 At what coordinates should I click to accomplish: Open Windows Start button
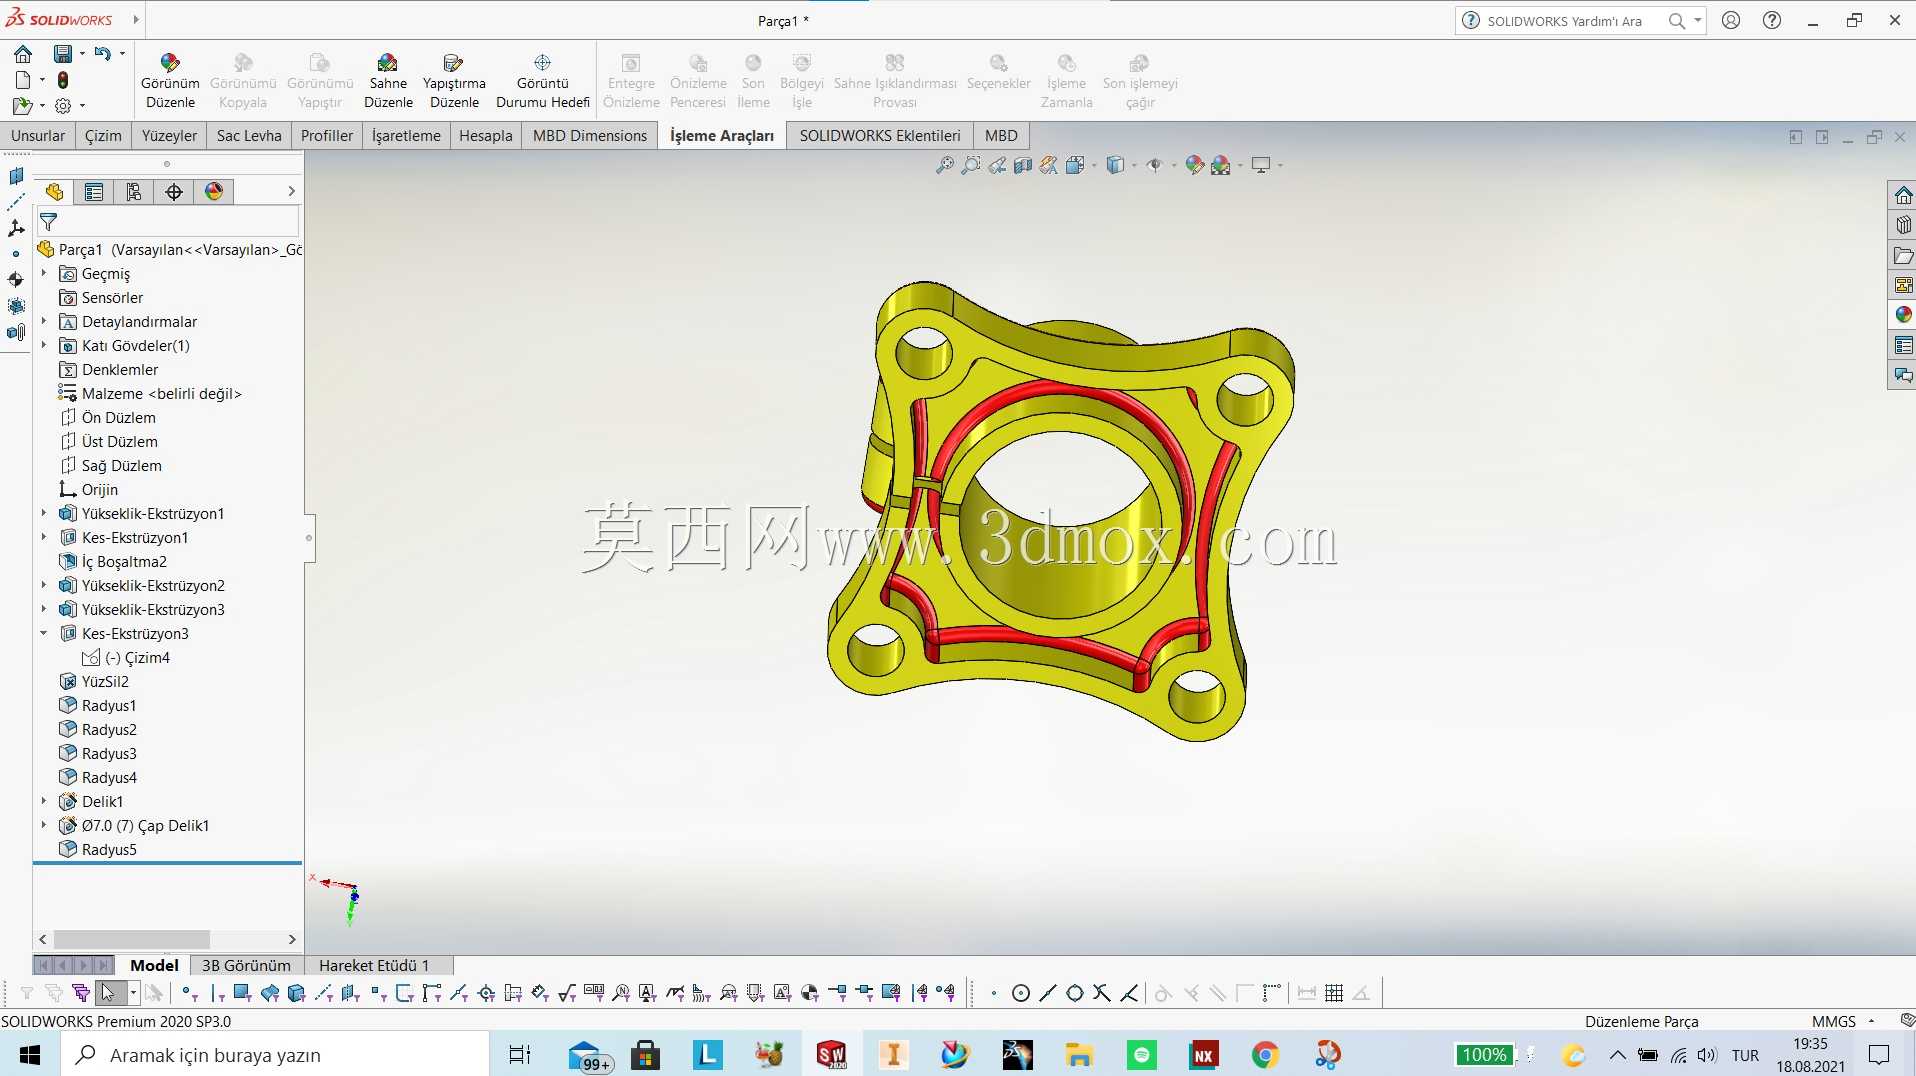pyautogui.click(x=29, y=1055)
